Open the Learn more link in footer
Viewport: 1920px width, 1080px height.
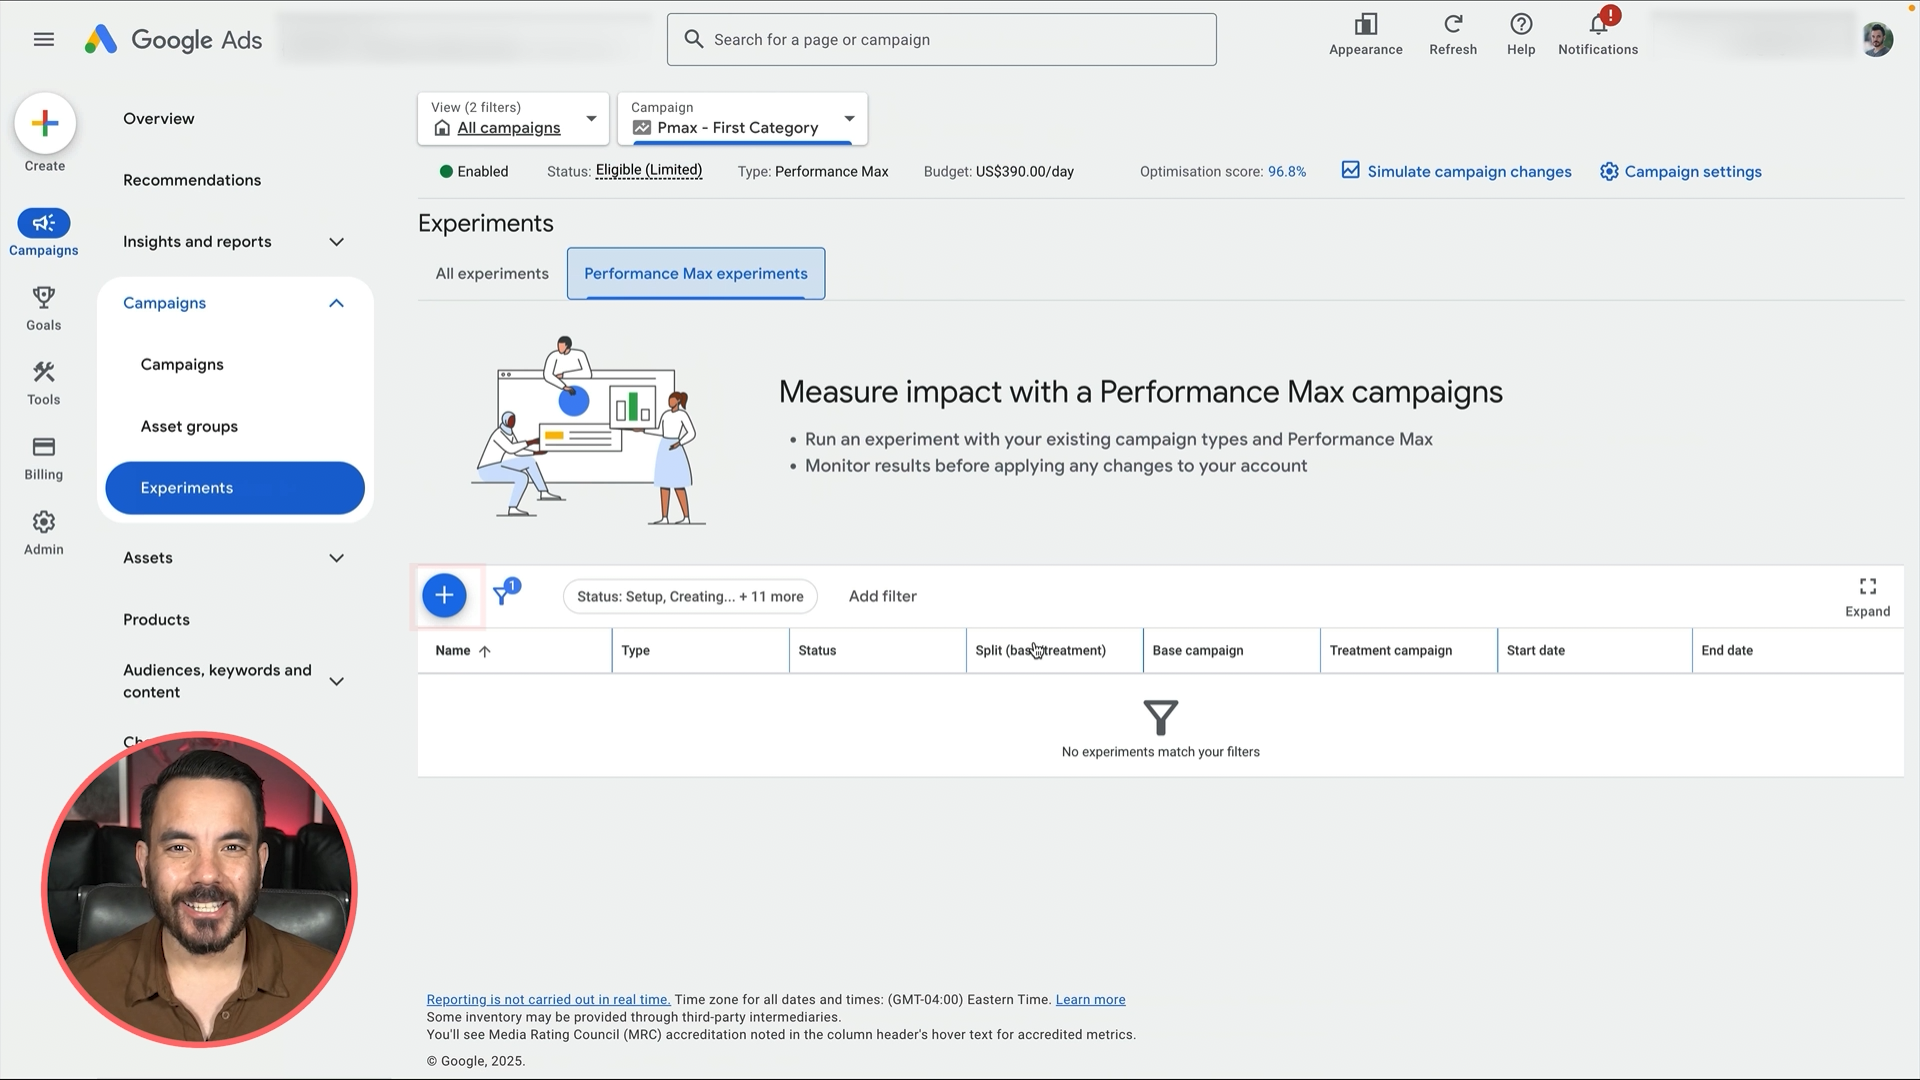pos(1090,1000)
